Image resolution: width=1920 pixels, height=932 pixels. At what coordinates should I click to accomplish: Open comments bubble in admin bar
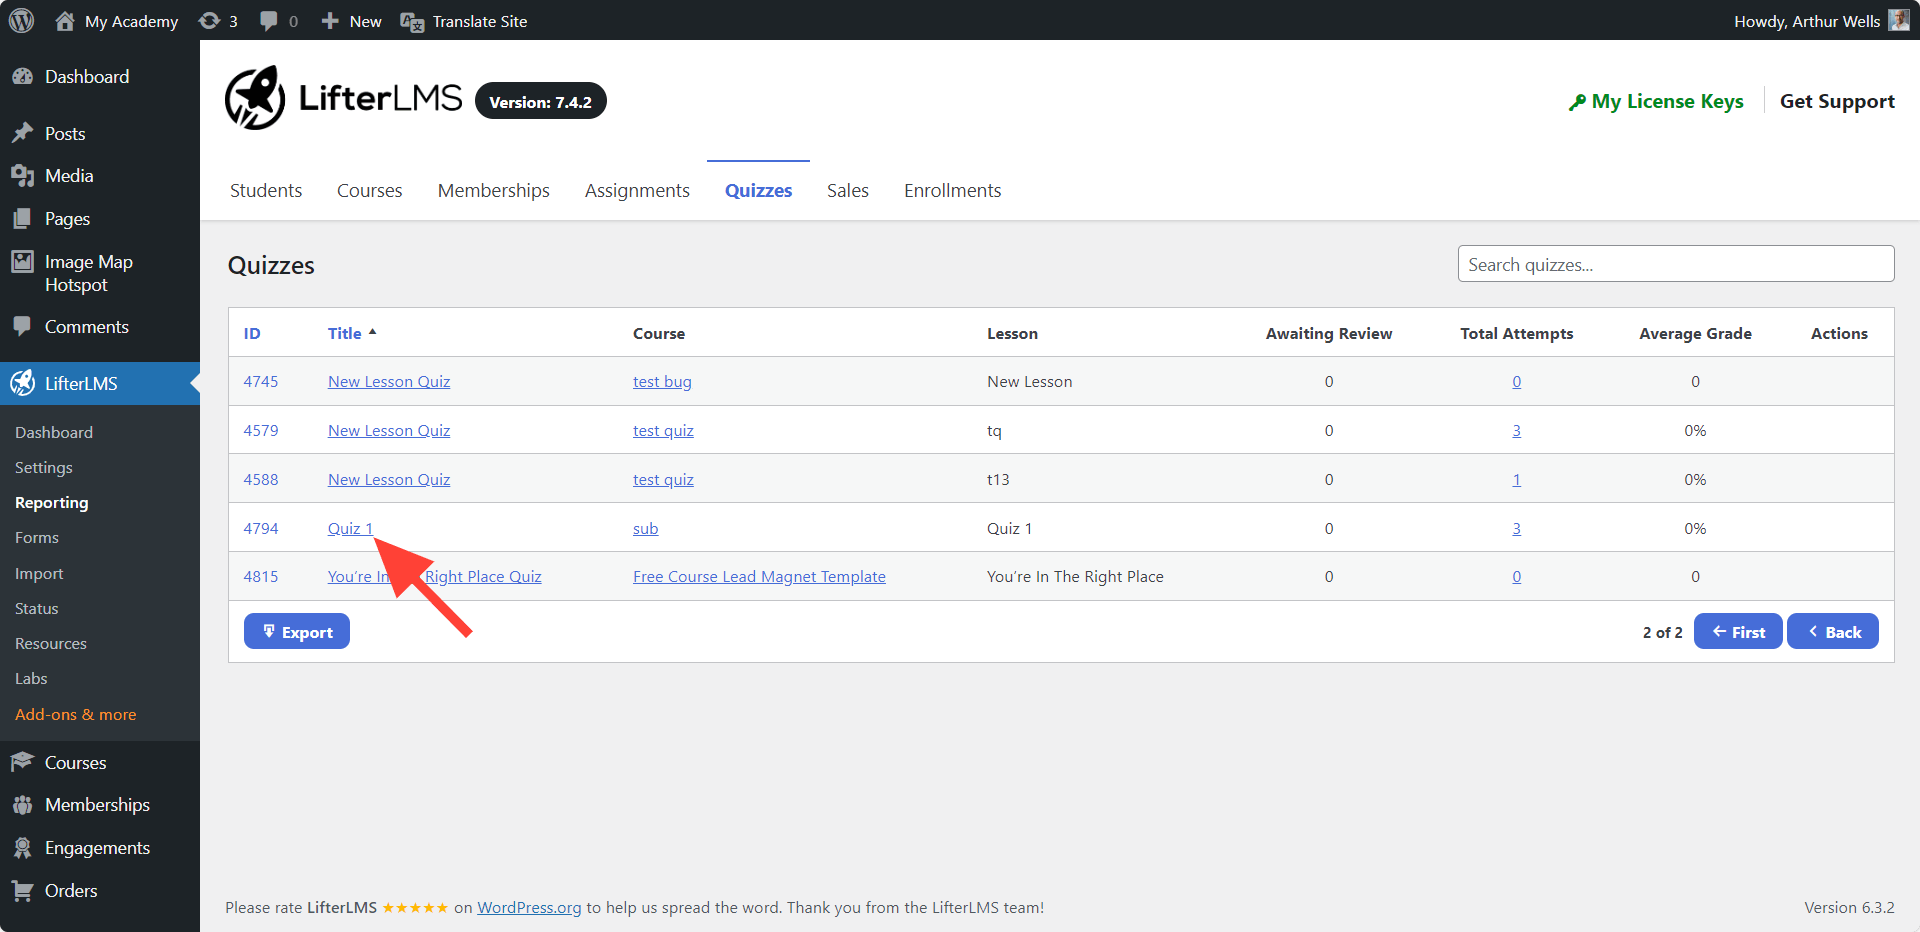[268, 21]
